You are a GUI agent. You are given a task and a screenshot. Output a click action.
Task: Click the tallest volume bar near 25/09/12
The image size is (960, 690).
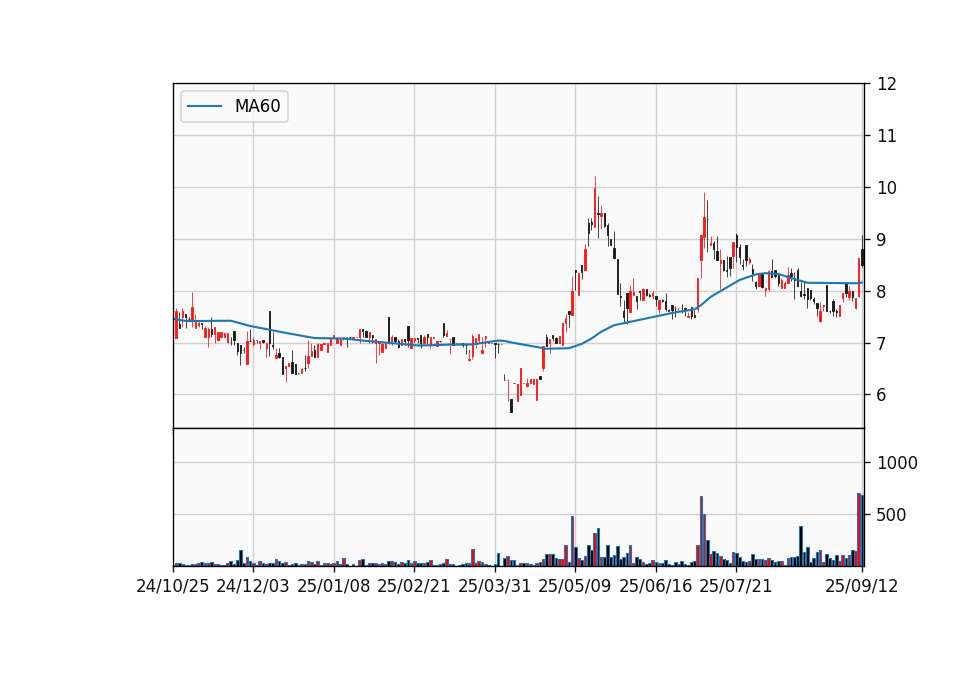[859, 530]
